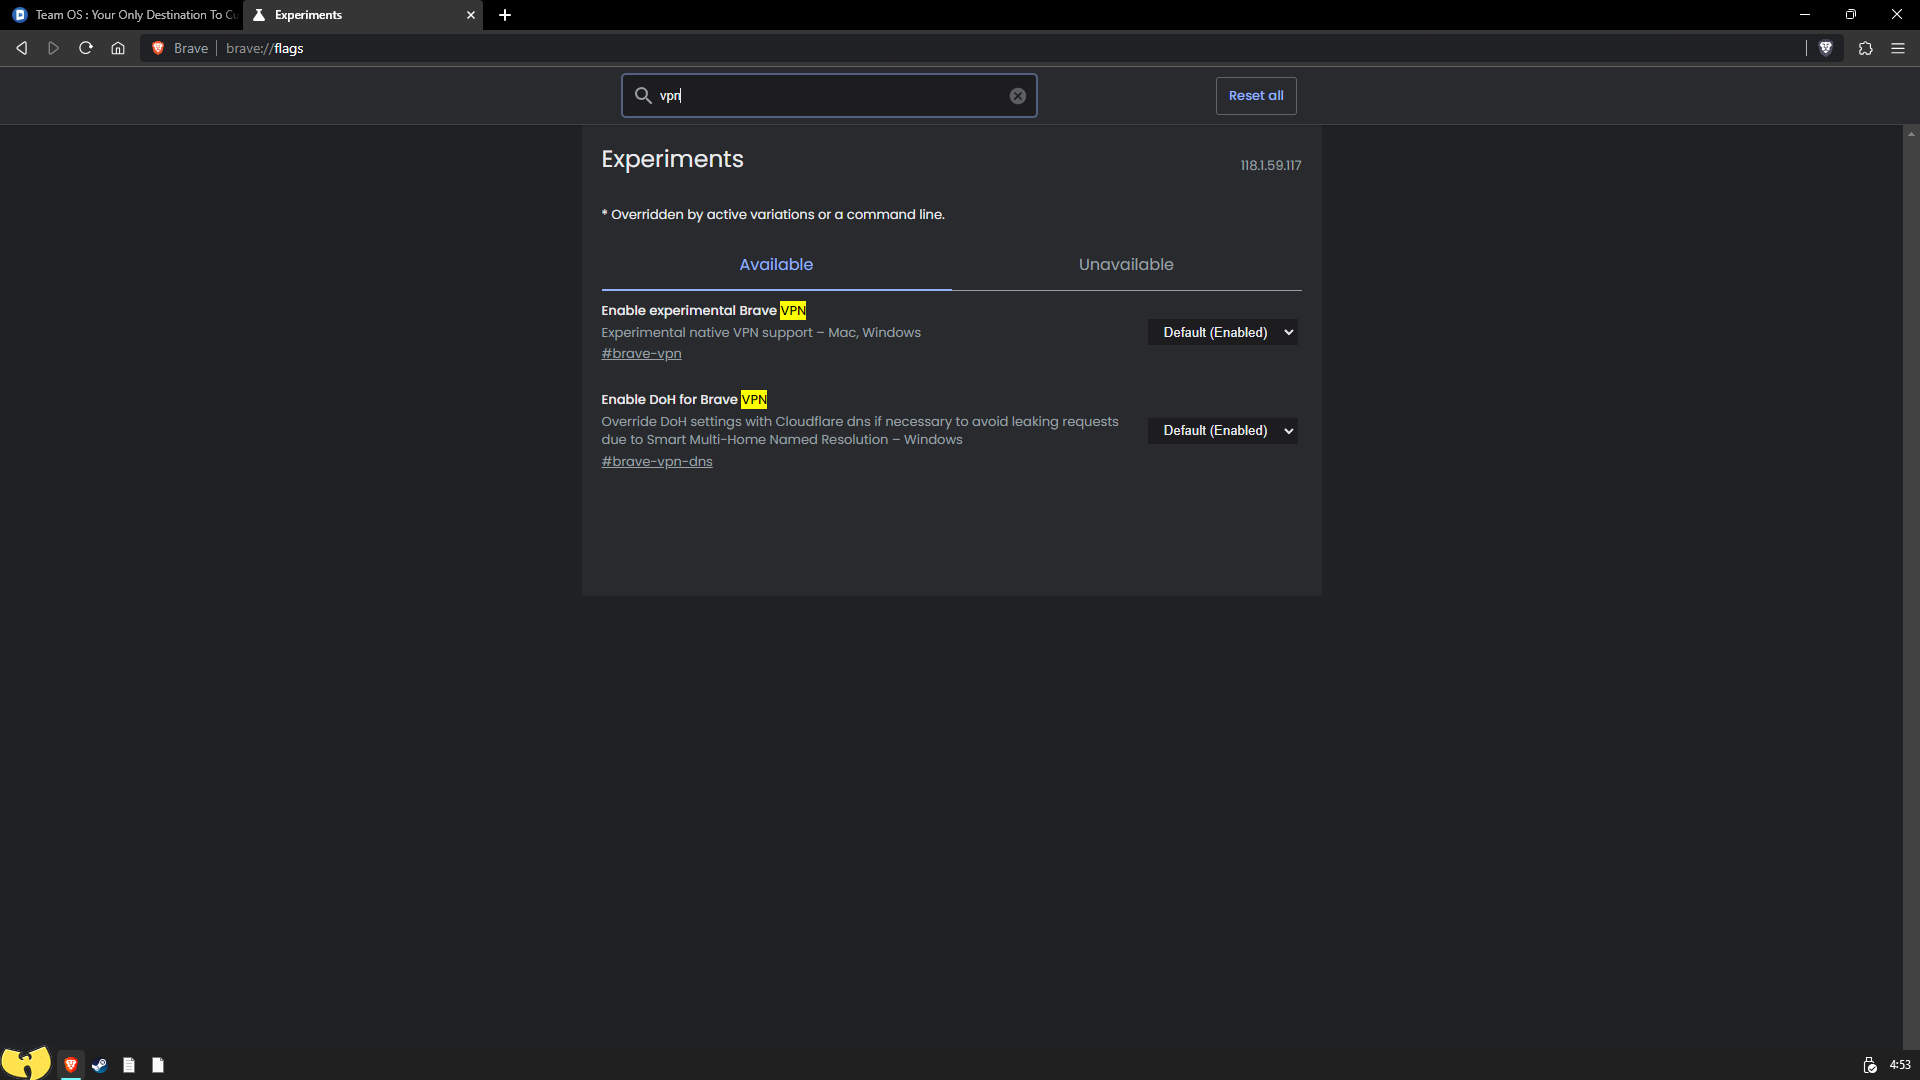Click the Start menu logo on taskbar
The width and height of the screenshot is (1920, 1080).
click(x=26, y=1062)
